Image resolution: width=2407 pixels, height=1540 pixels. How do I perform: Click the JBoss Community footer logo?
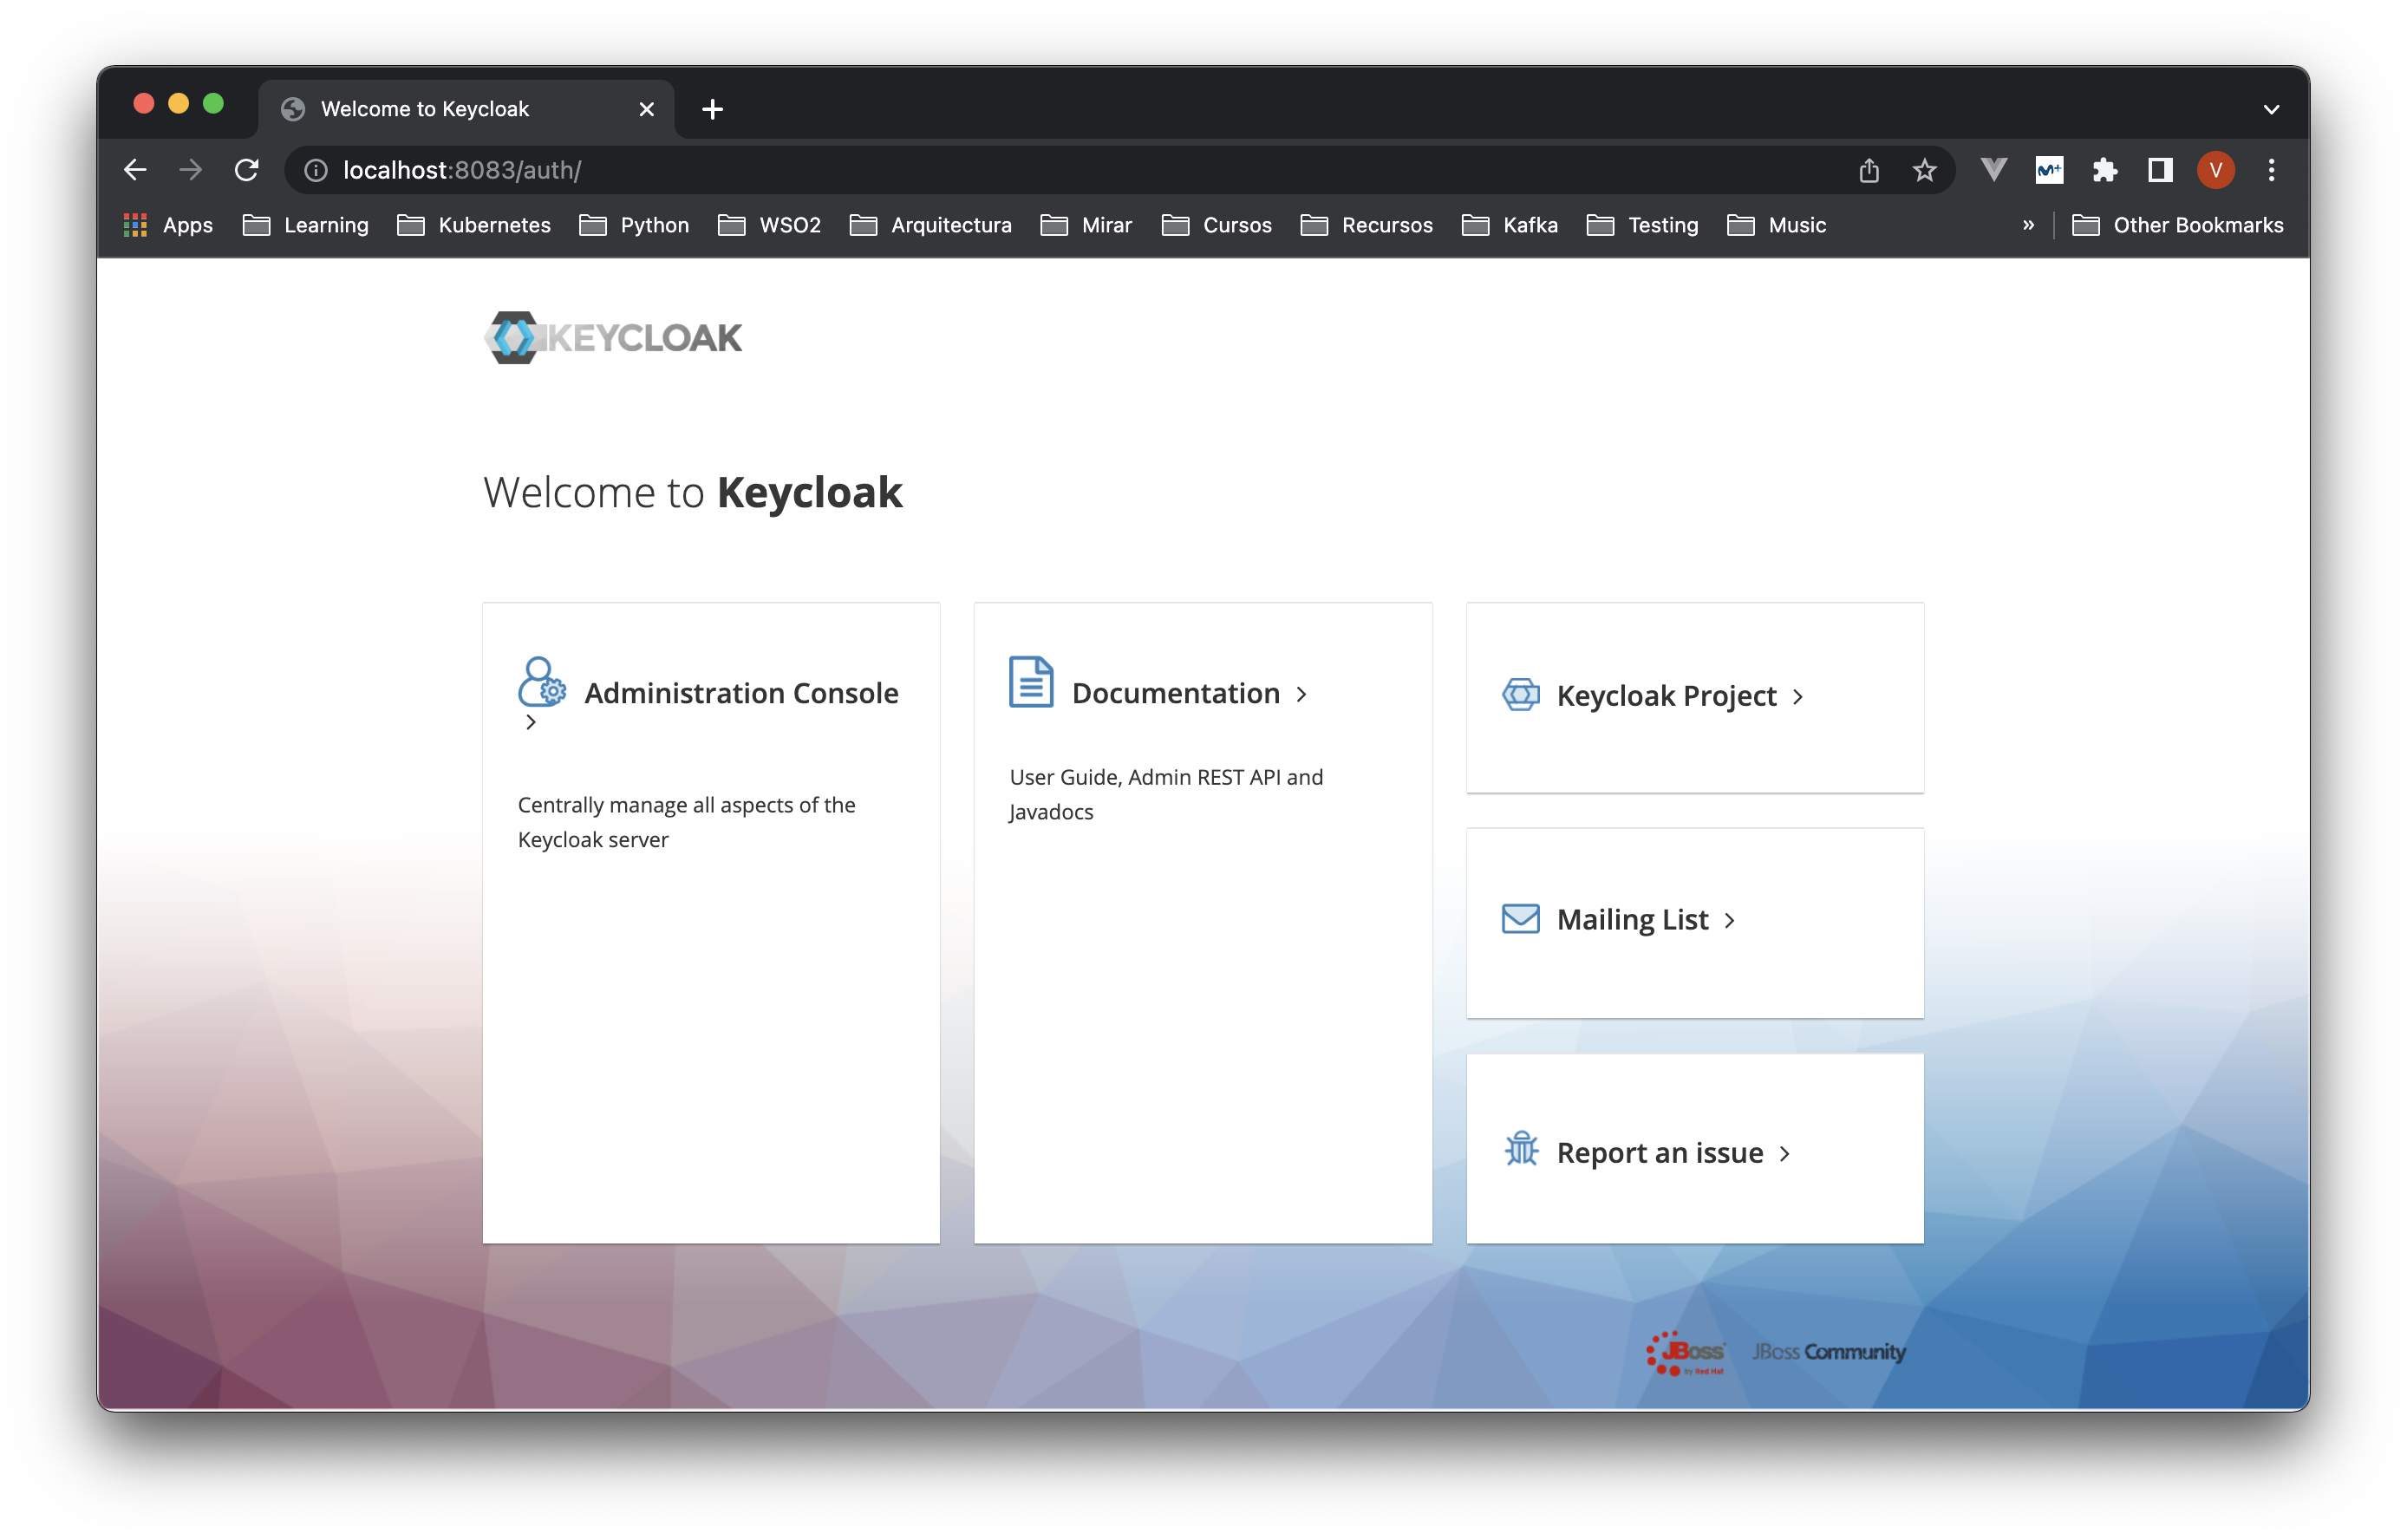click(1828, 1352)
